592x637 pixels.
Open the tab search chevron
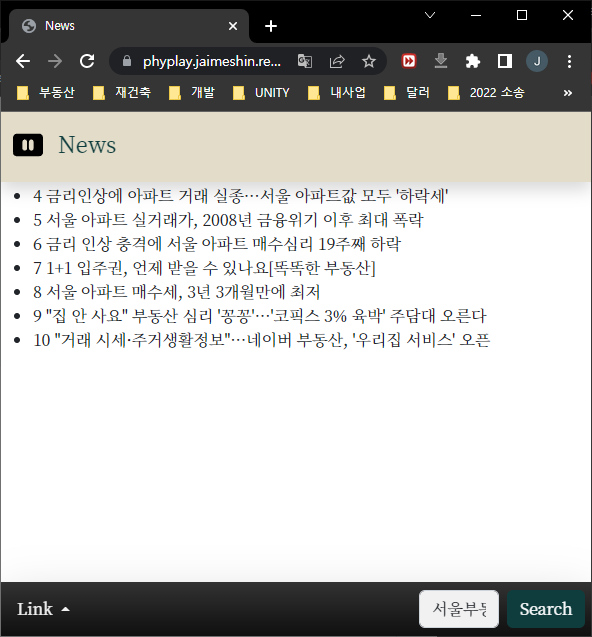click(430, 15)
